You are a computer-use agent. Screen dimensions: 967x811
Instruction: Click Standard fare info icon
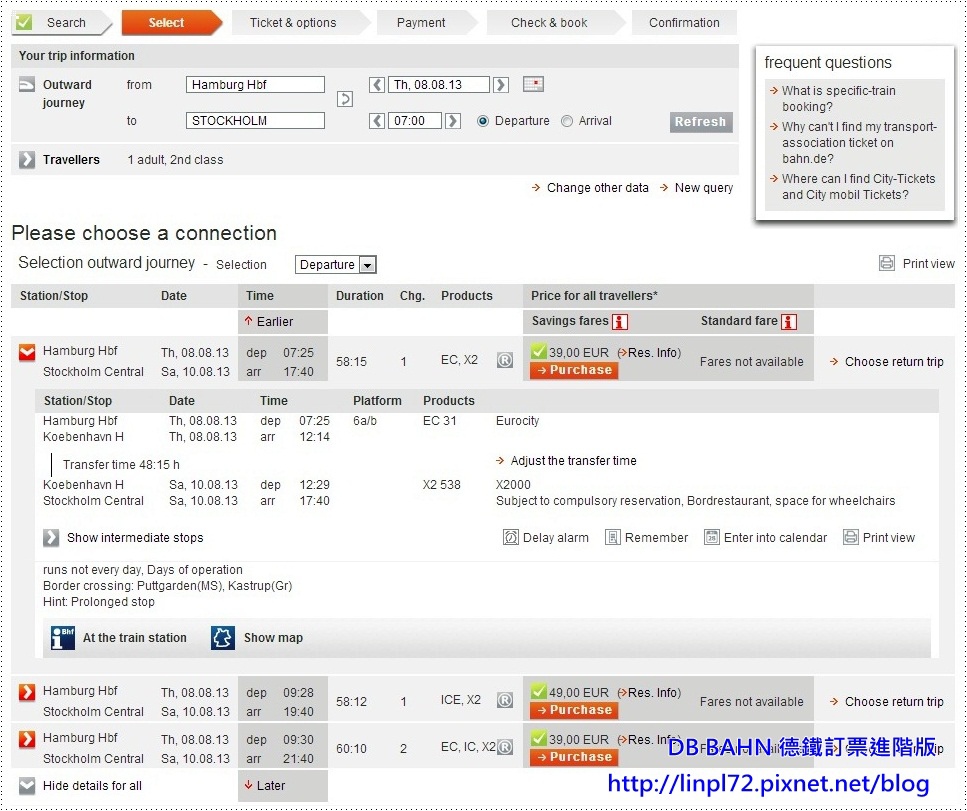(789, 322)
